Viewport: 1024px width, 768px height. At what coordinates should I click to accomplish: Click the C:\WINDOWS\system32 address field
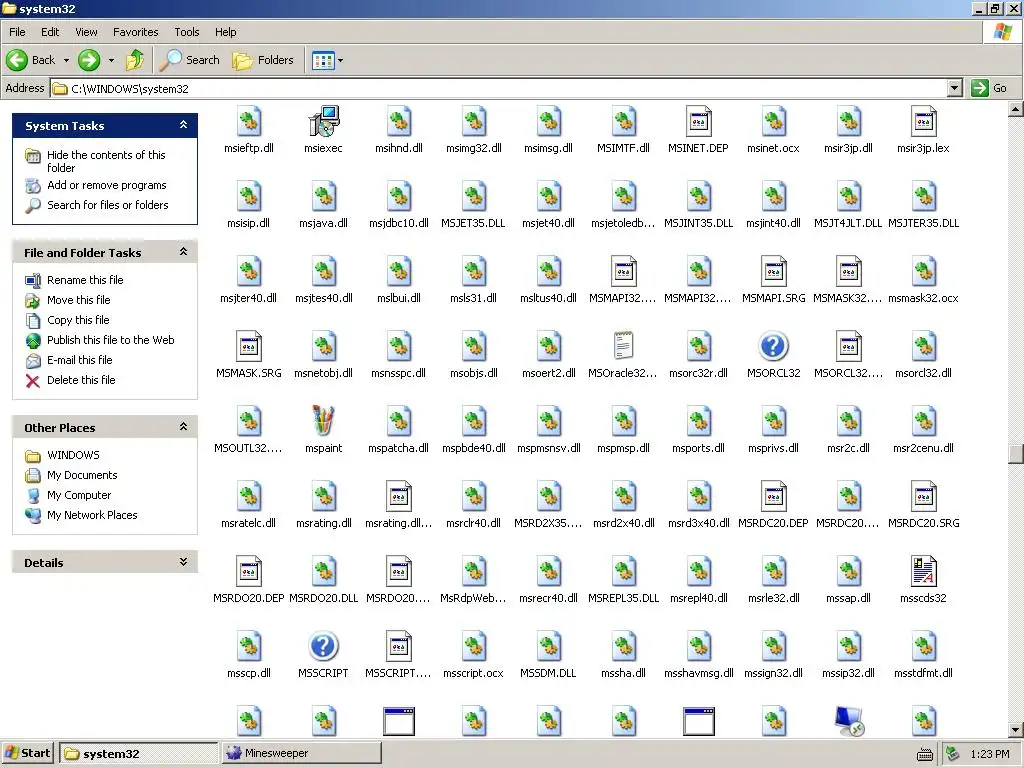(x=500, y=88)
